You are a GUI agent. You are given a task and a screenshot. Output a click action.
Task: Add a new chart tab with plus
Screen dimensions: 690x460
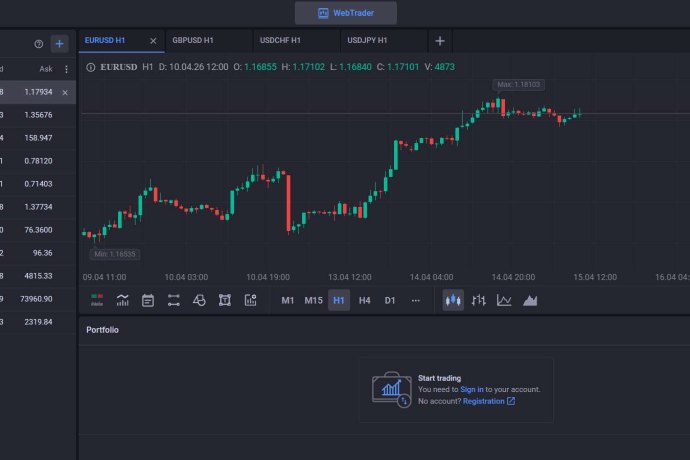click(x=440, y=41)
